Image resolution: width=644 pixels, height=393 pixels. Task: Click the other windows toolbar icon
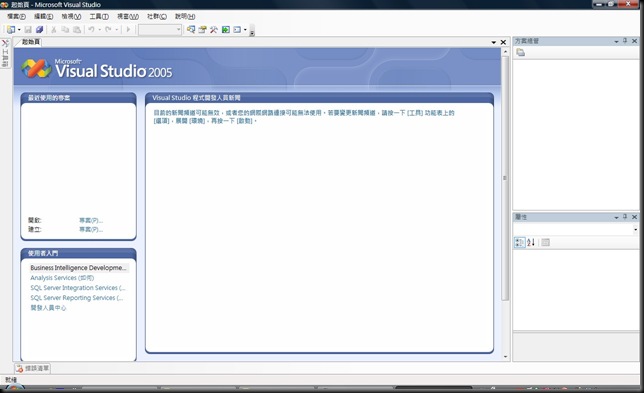[237, 30]
